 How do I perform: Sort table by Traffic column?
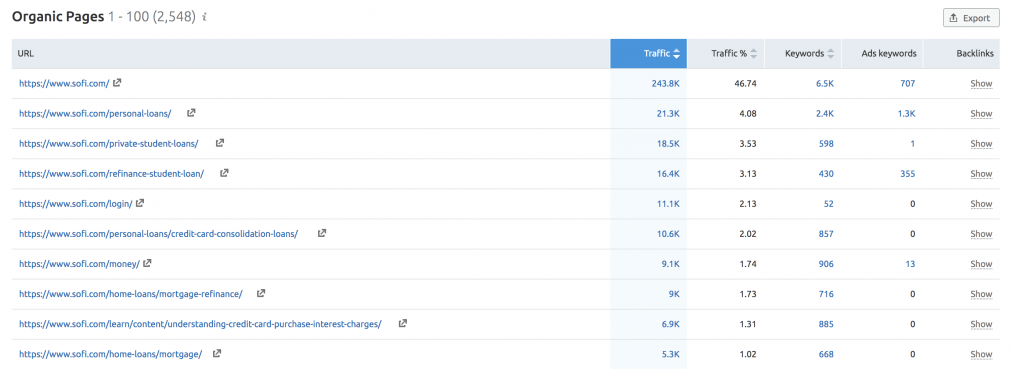point(649,54)
